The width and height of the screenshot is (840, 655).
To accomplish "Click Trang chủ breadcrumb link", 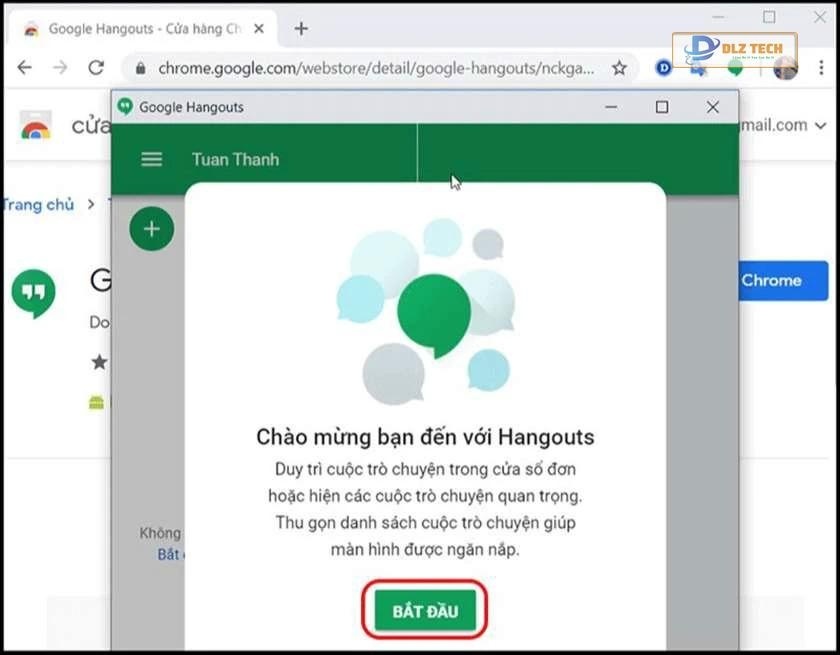I will (38, 205).
